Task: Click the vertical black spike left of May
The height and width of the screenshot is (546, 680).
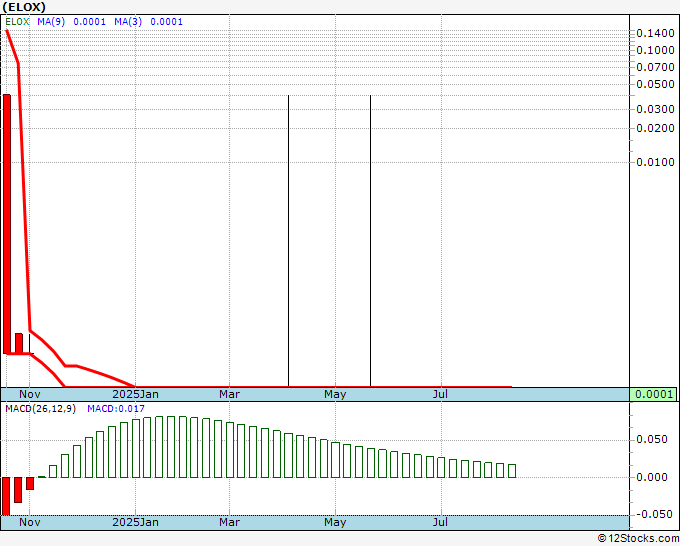Action: pos(288,240)
